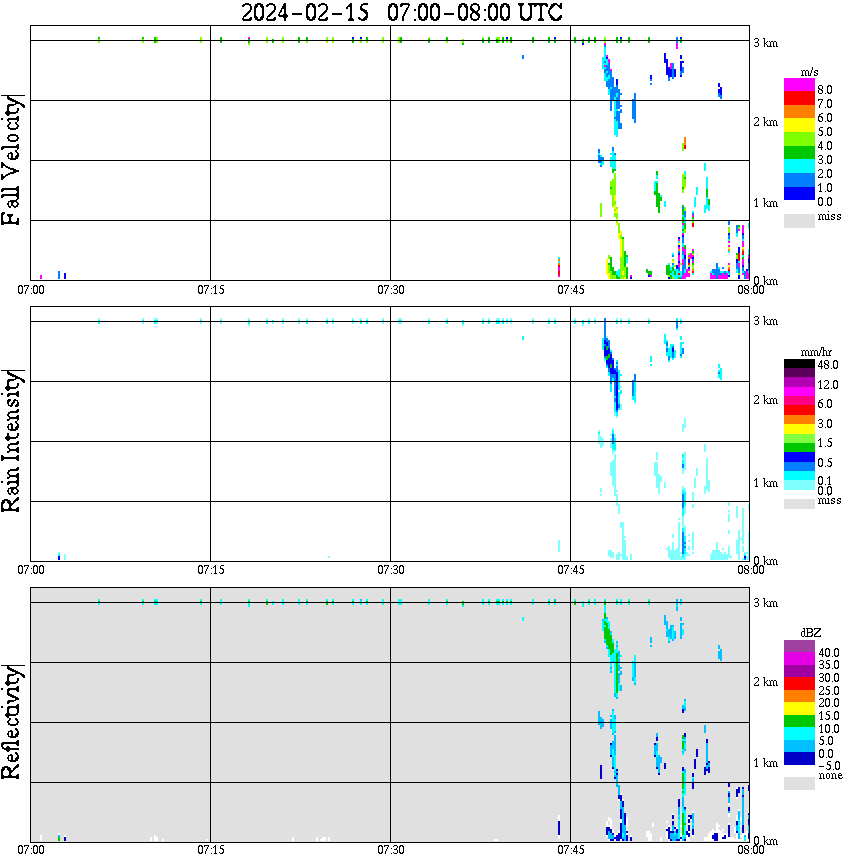The height and width of the screenshot is (868, 850).
Task: Click 48.0 value in mm/hr legend
Action: 828,365
